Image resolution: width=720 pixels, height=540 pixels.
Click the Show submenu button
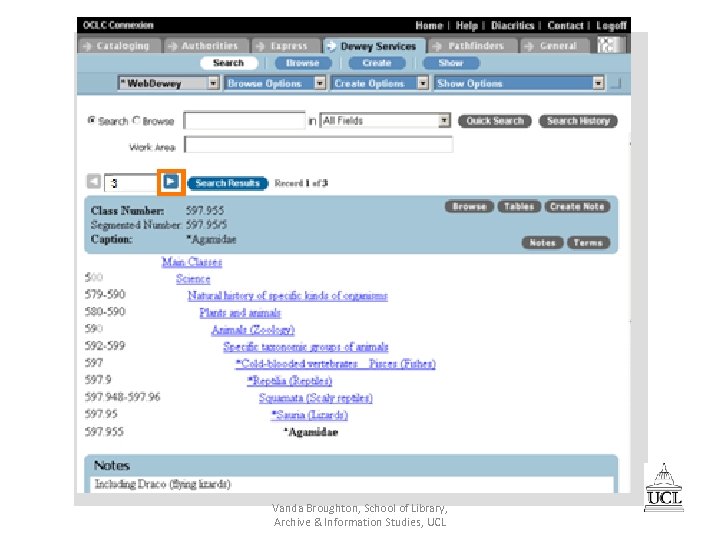point(451,63)
